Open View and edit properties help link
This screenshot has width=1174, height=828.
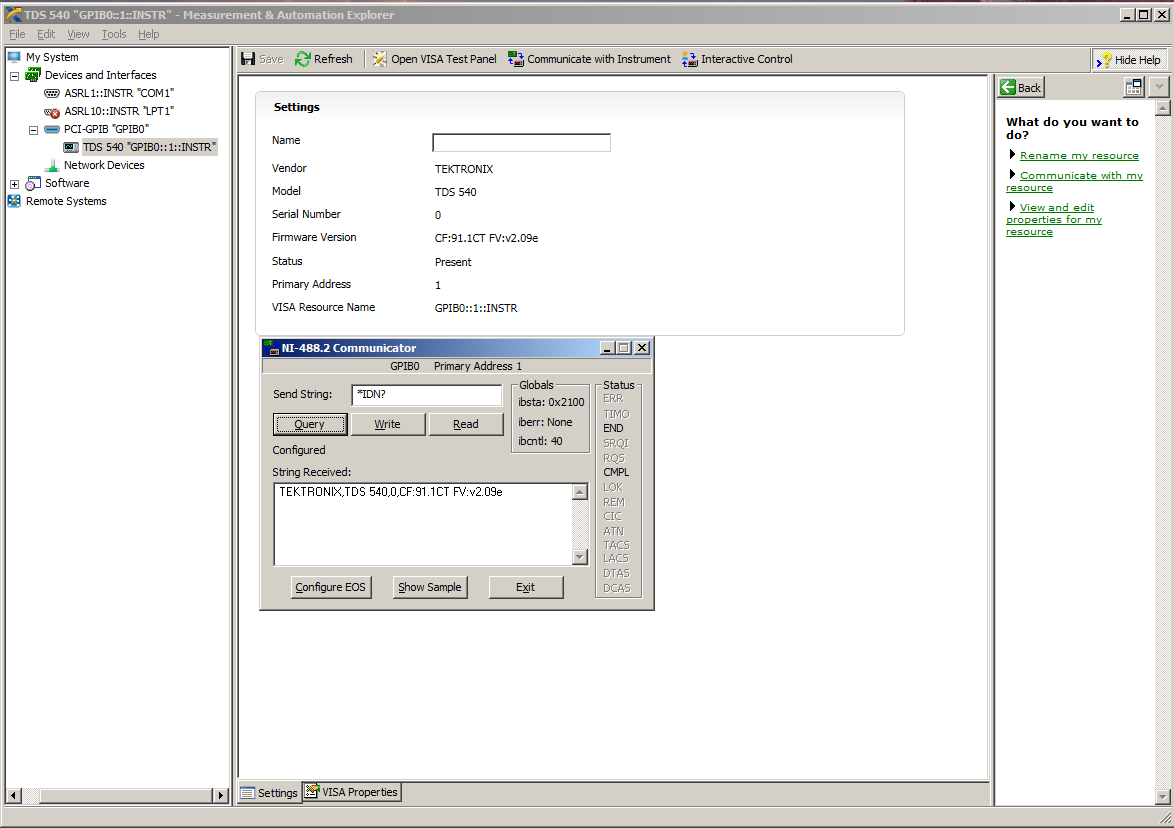tap(1054, 219)
